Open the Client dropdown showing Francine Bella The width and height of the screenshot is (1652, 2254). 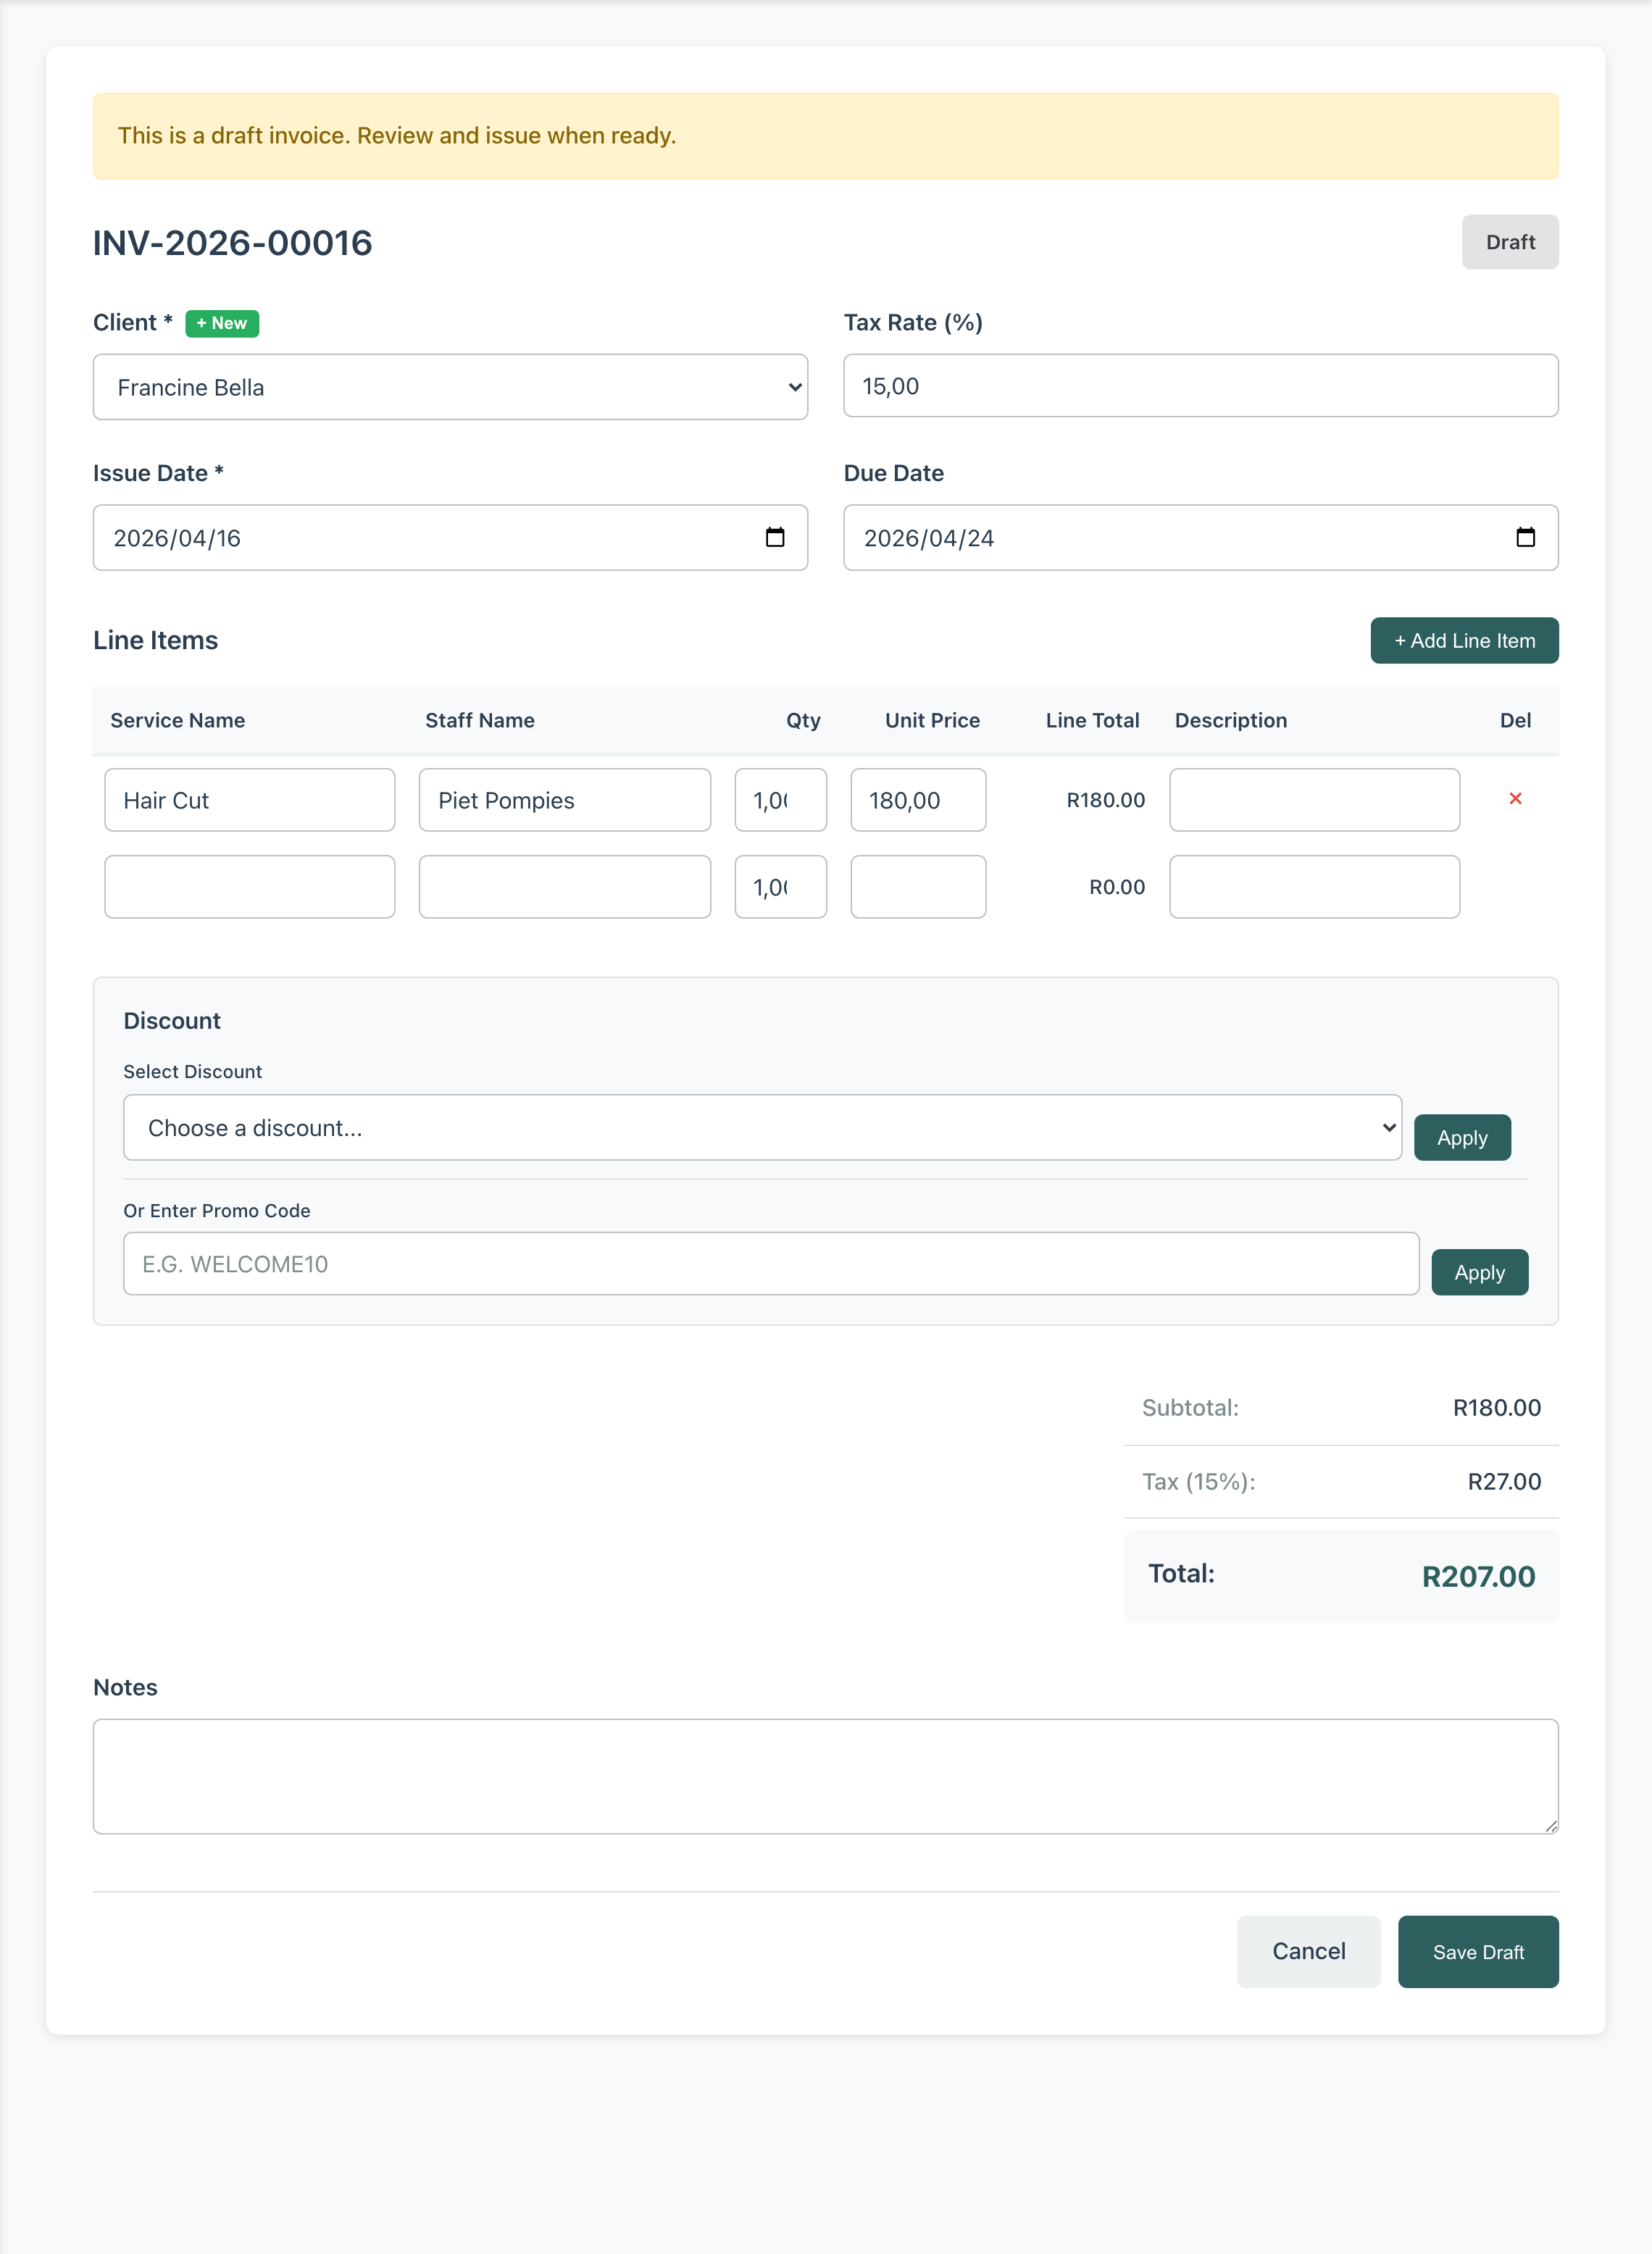(x=450, y=387)
